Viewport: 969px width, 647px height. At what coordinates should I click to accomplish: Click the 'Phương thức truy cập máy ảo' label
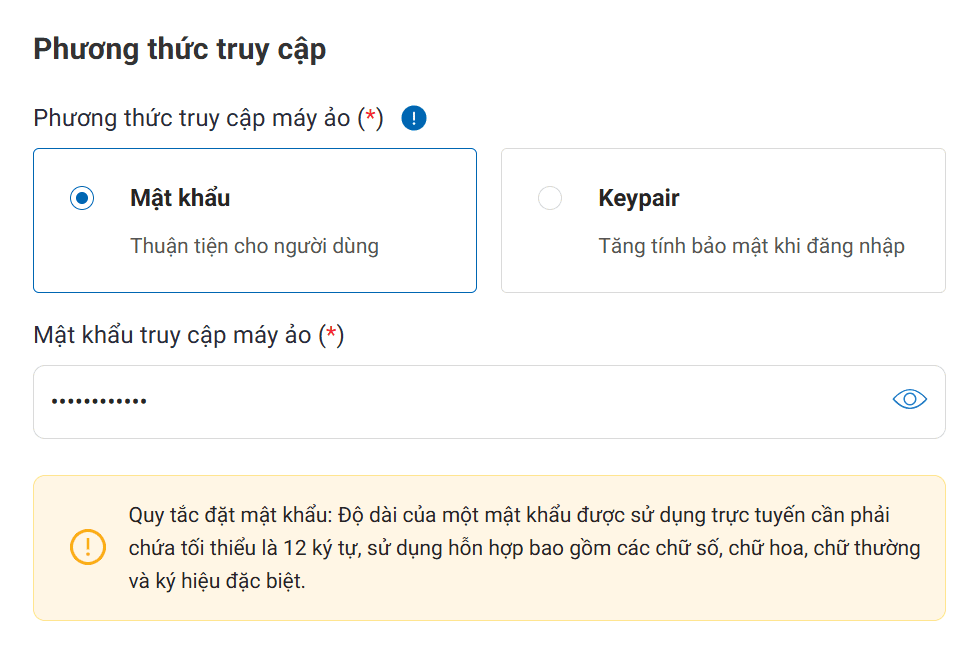pyautogui.click(x=192, y=118)
